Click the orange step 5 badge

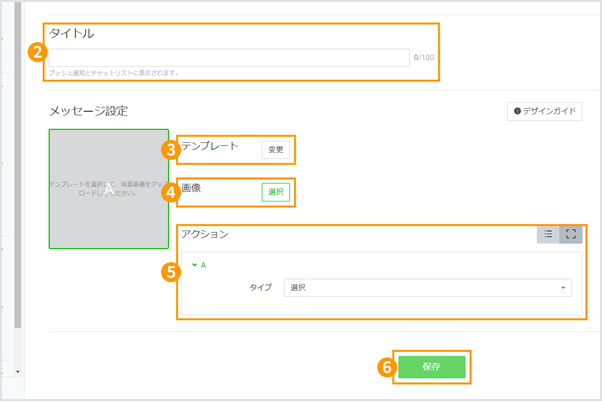[171, 271]
